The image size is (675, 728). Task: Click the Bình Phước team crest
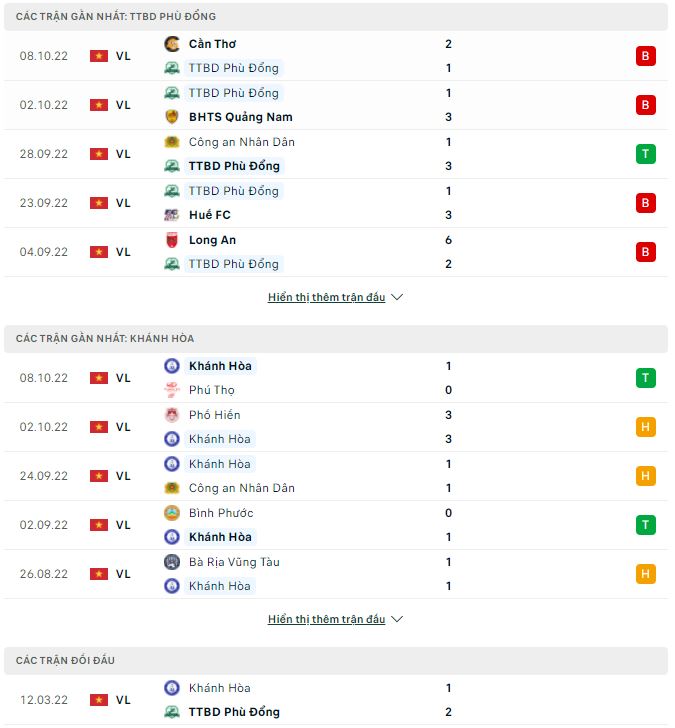[172, 513]
